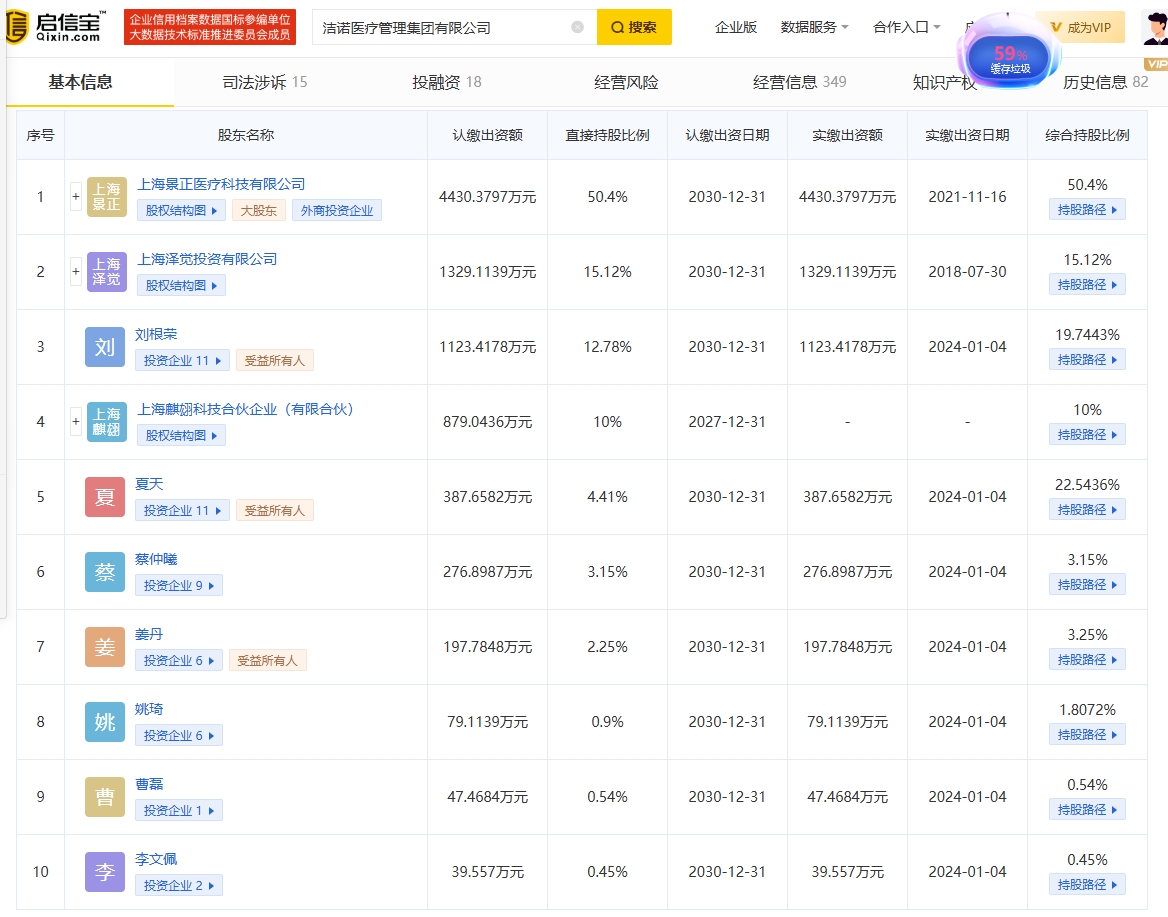Click the 夏 avatar icon
The width and height of the screenshot is (1168, 917).
point(105,497)
